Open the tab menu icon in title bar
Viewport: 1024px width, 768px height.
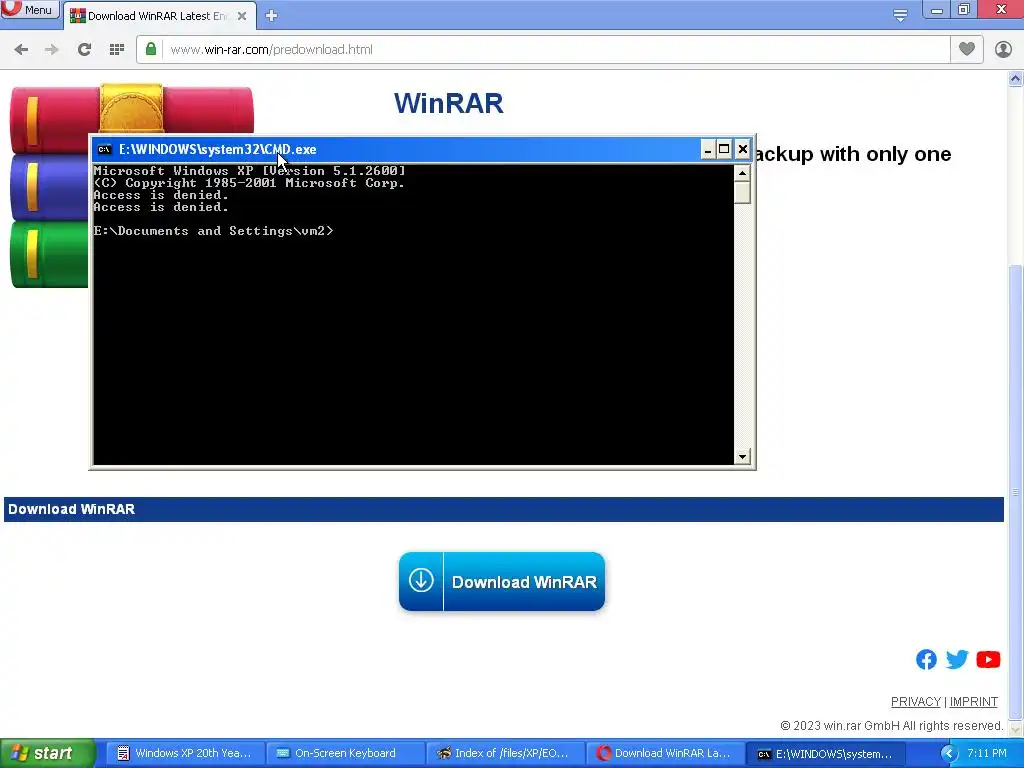pyautogui.click(x=901, y=15)
